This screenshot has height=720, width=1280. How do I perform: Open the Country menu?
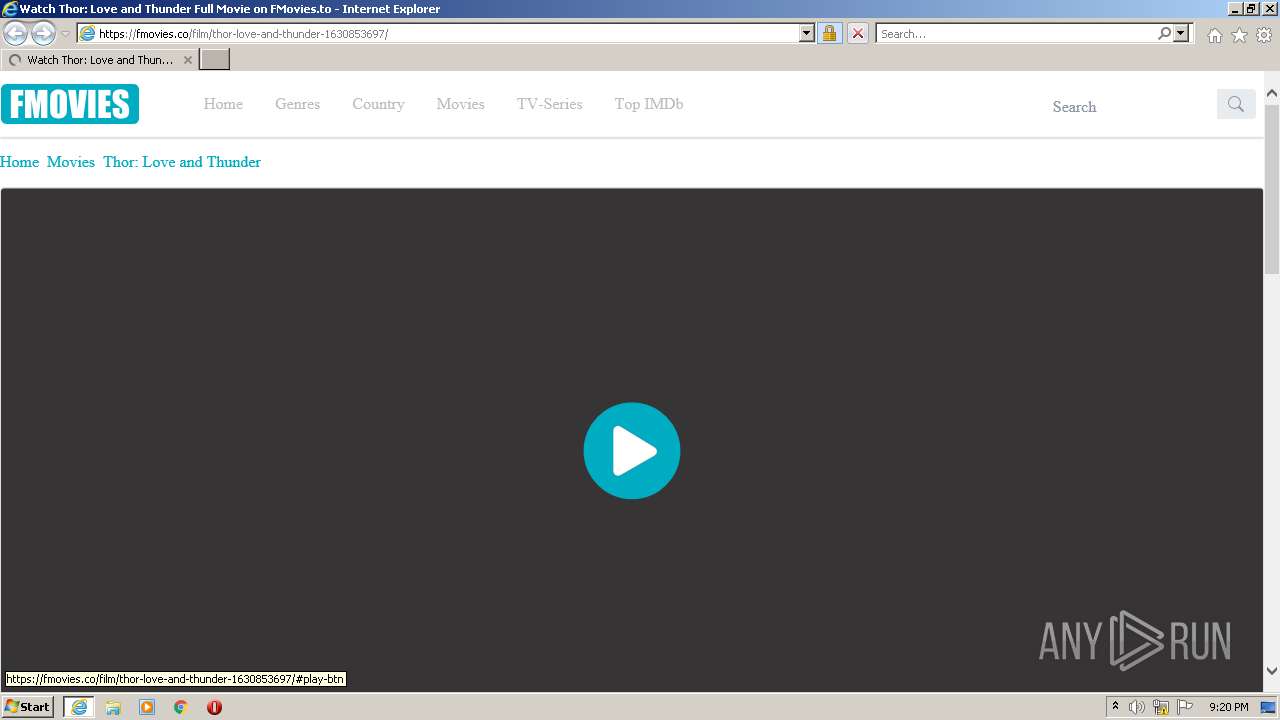[x=378, y=104]
